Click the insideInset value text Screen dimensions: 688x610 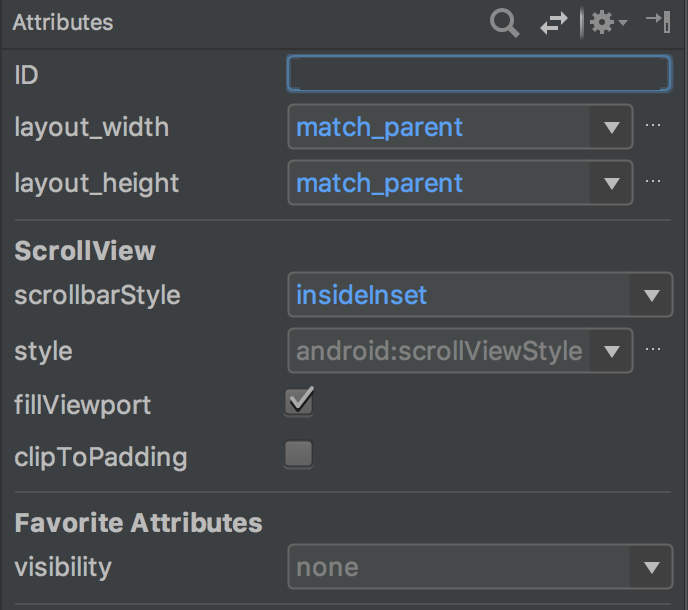click(361, 295)
